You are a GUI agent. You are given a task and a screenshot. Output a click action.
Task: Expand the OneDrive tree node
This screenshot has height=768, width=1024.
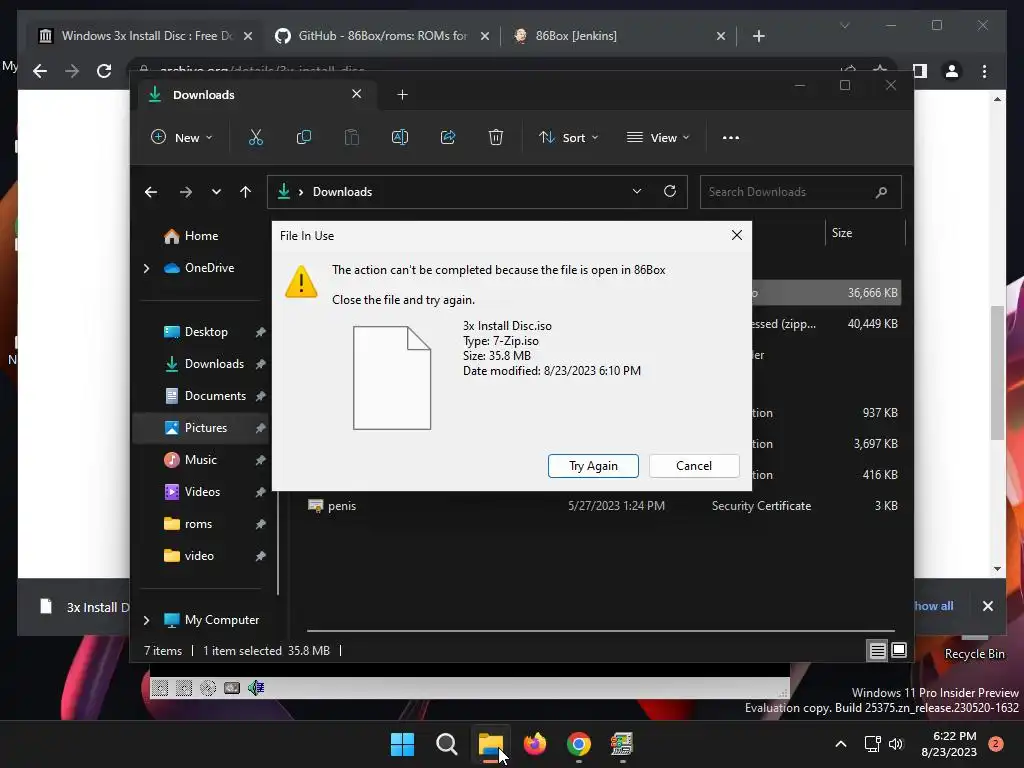146,268
